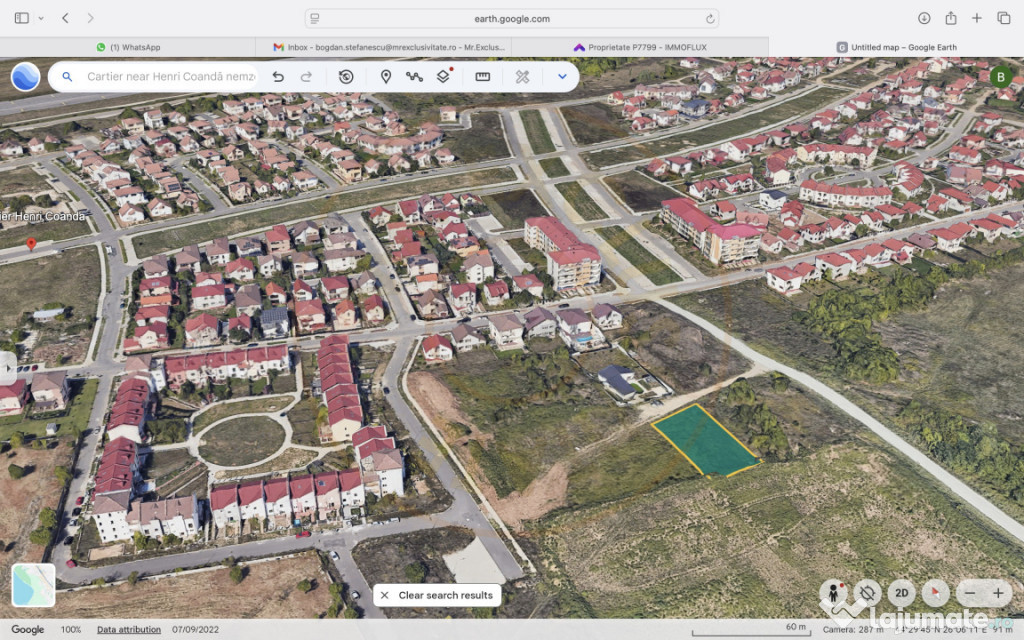This screenshot has height=640, width=1024.
Task: Click the undo arrow in Earth toolbar
Action: [278, 76]
